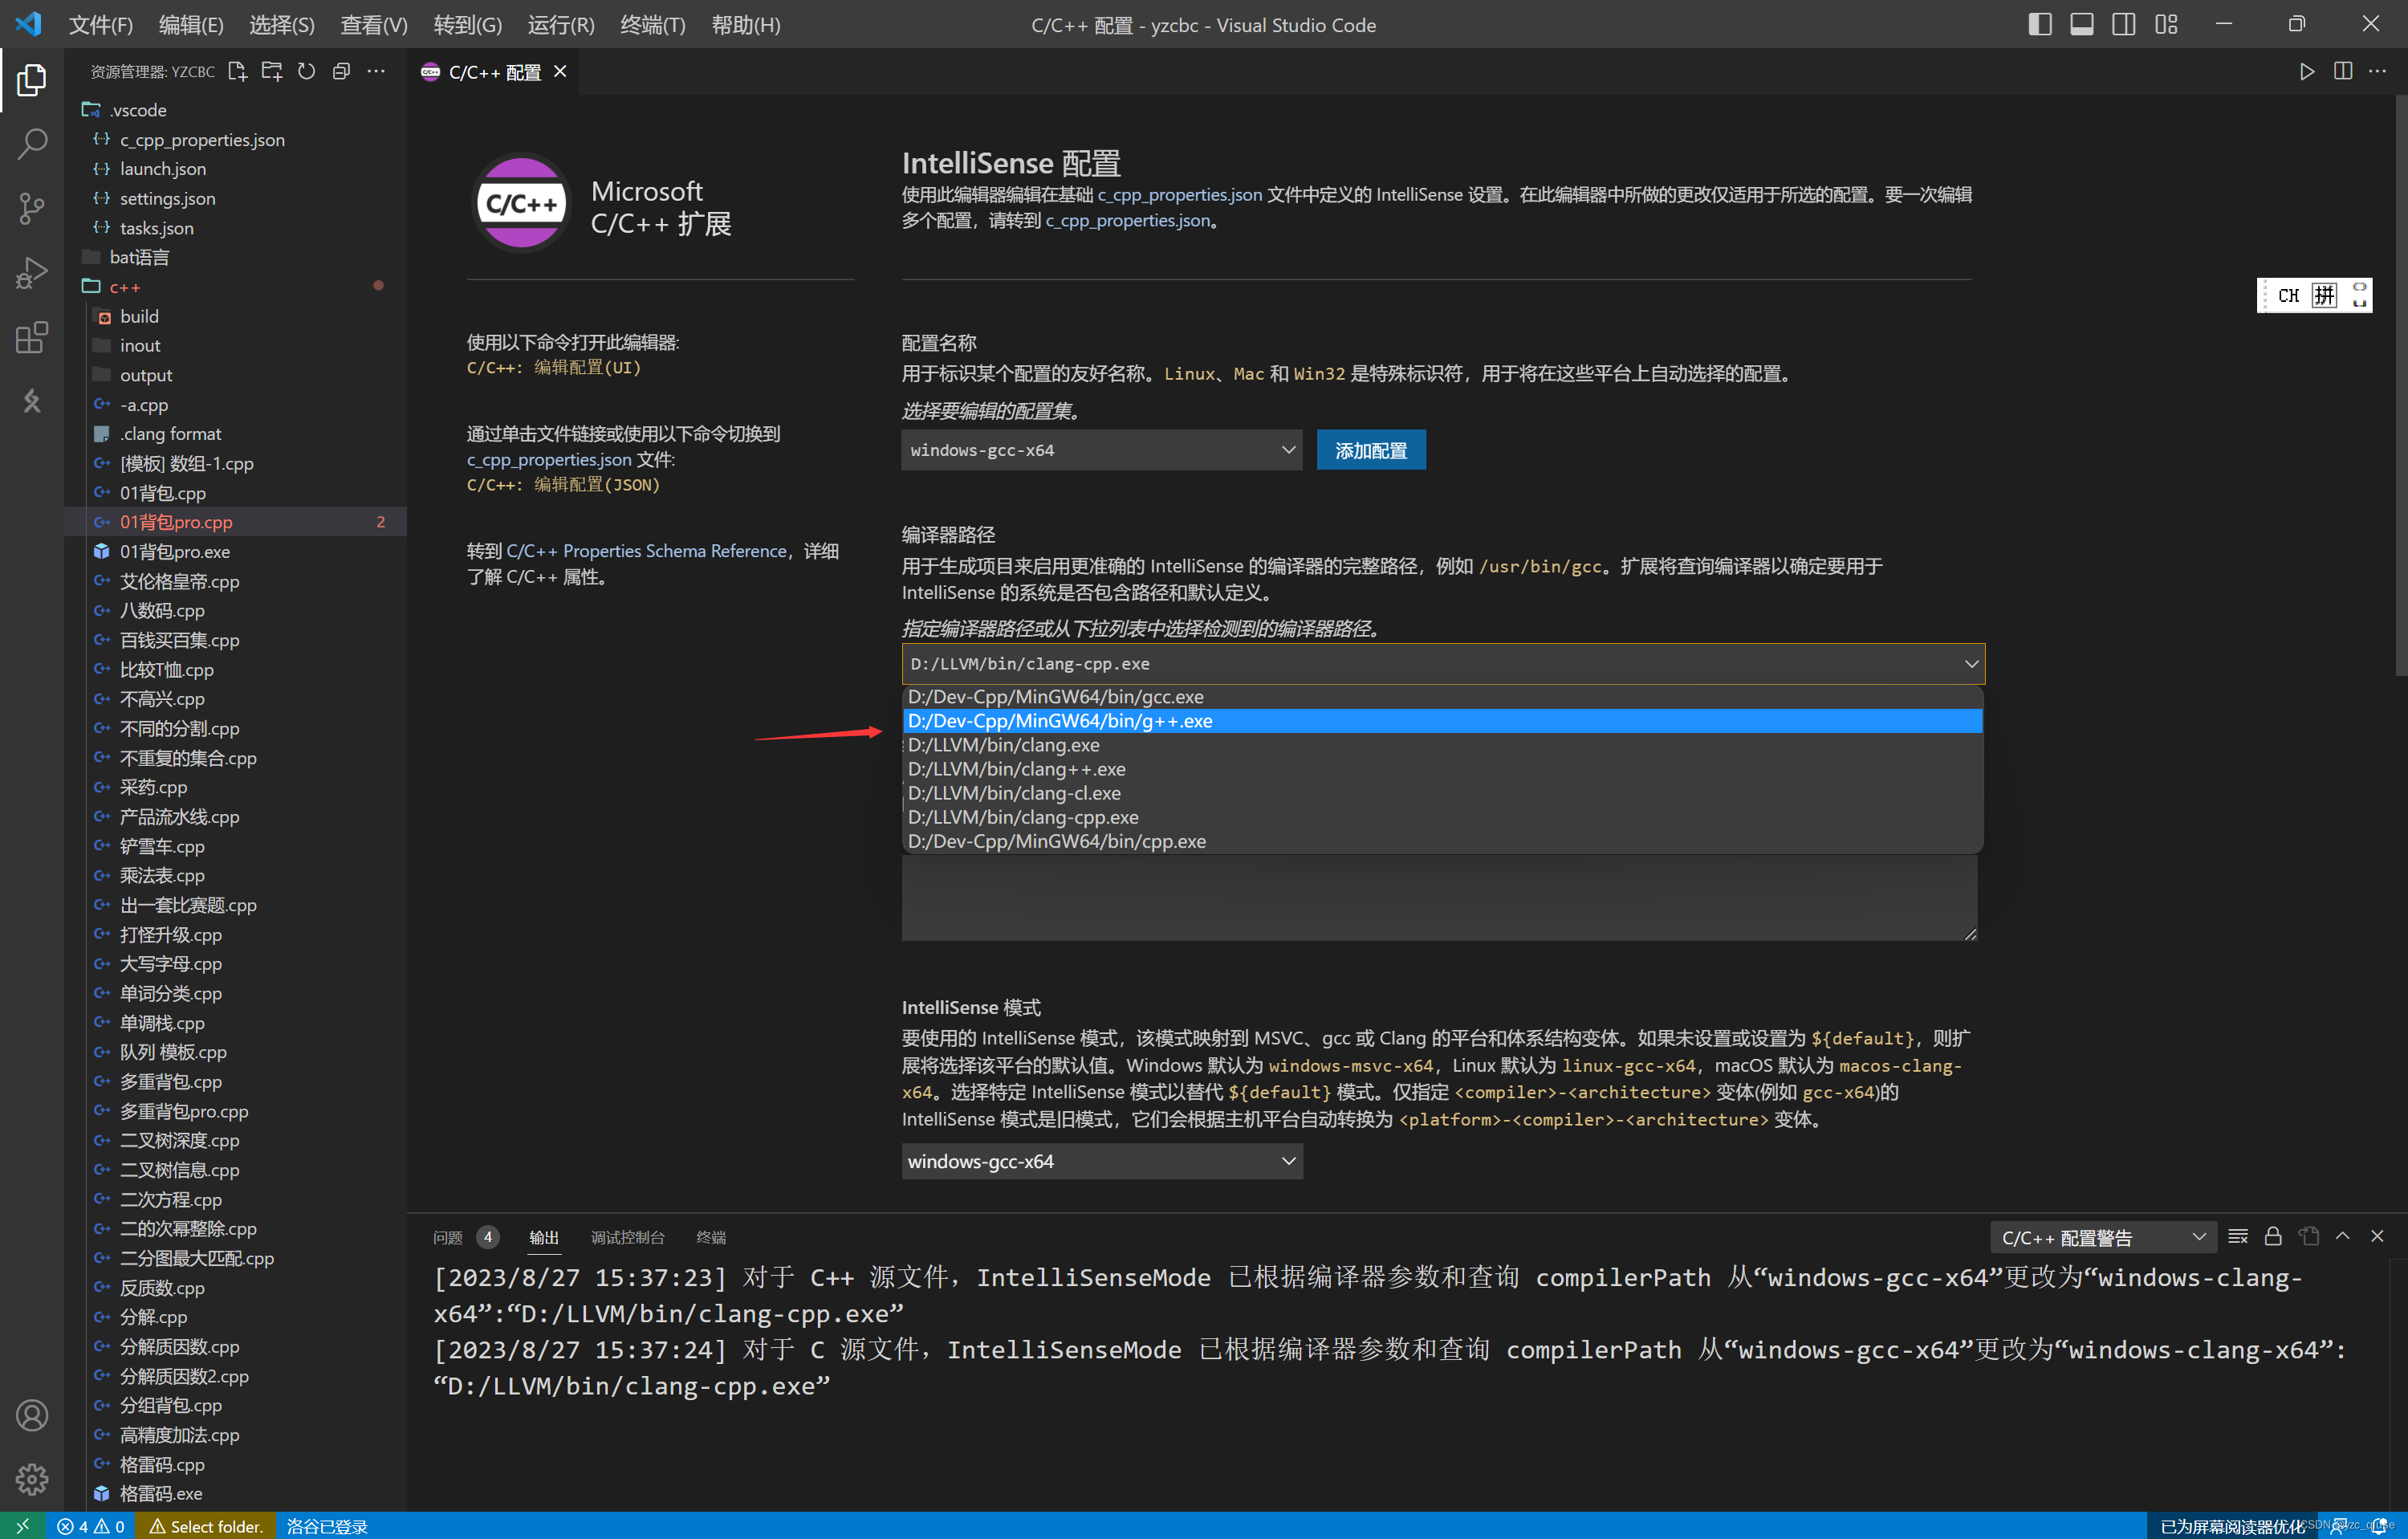Toggle bottom panel layout icon
The height and width of the screenshot is (1539, 2408).
click(2082, 24)
